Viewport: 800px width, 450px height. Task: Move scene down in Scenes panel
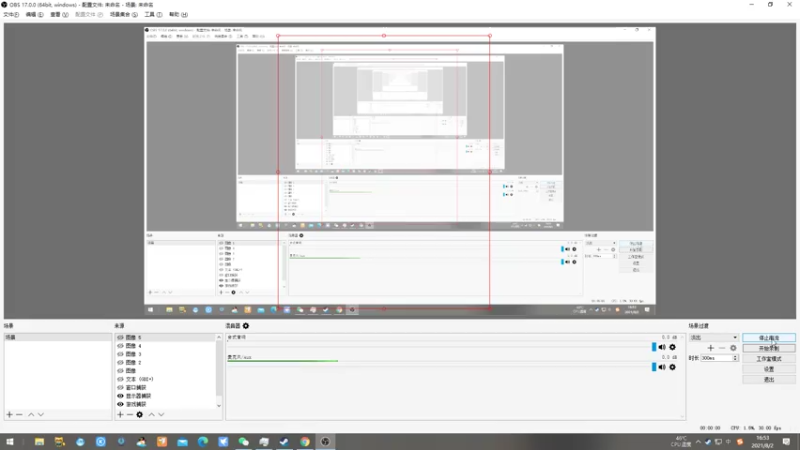pos(41,415)
